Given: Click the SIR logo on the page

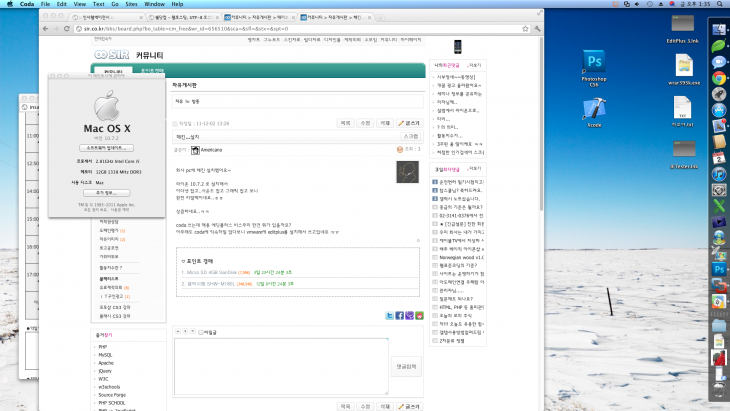Looking at the screenshot, I should coord(111,54).
